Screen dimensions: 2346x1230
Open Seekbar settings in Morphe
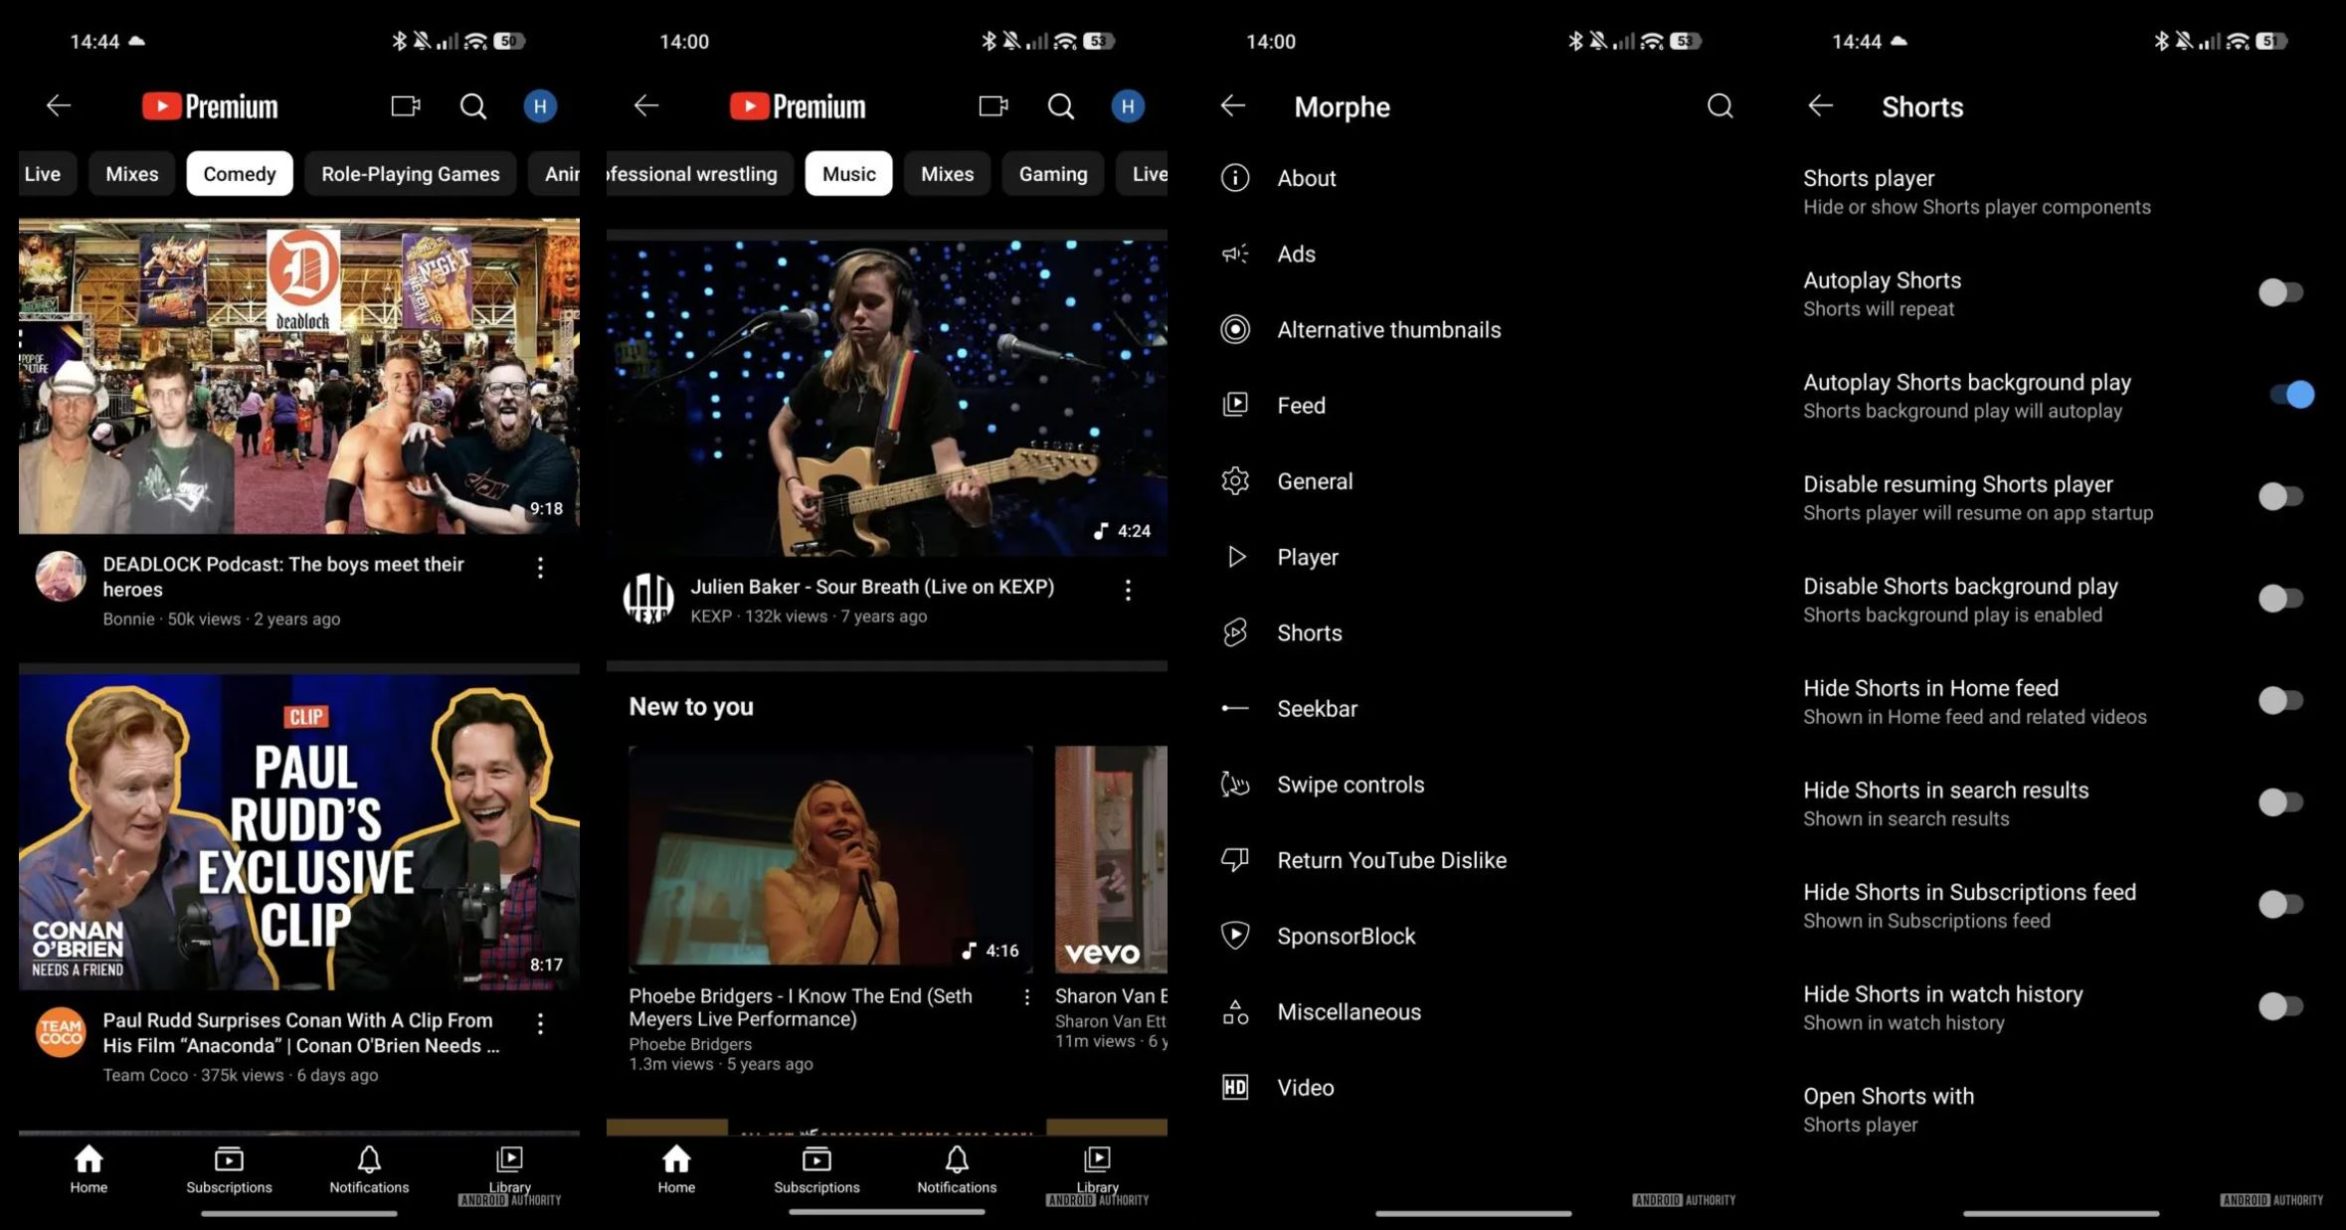1317,709
